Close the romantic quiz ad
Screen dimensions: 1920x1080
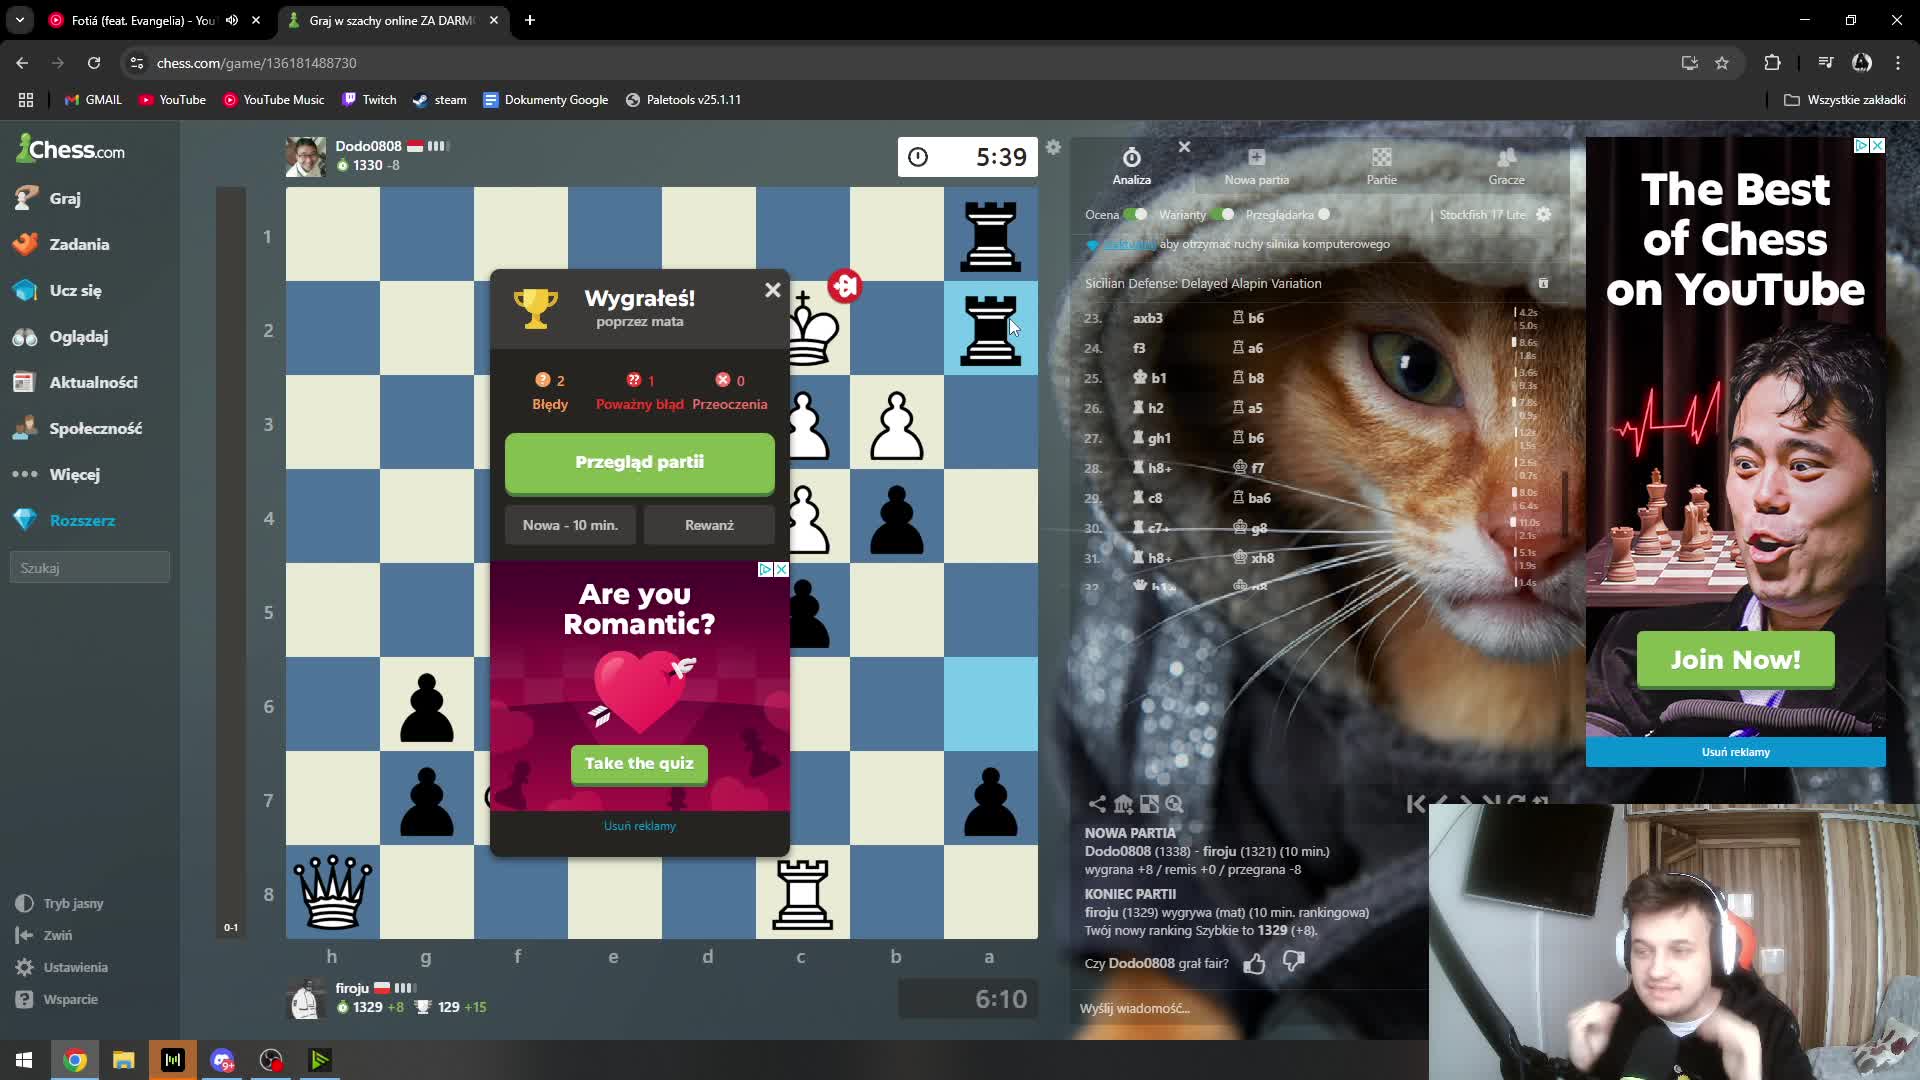tap(781, 569)
